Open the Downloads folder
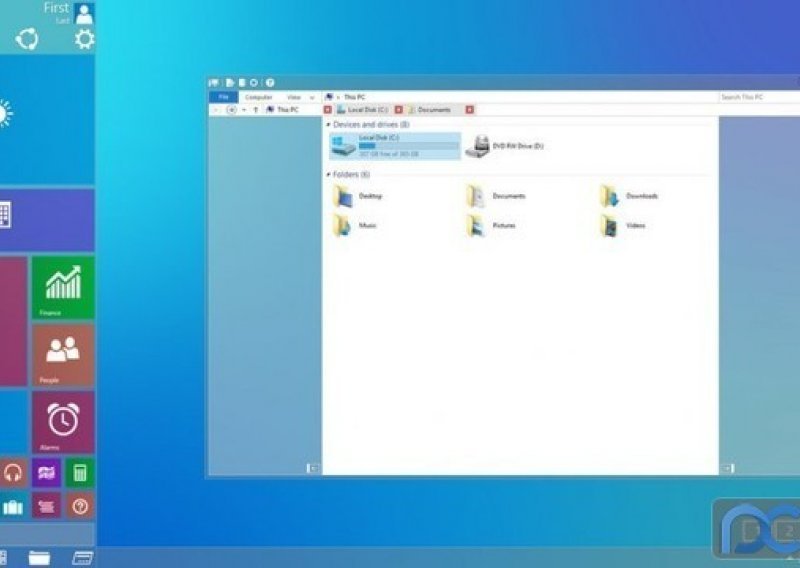The height and width of the screenshot is (568, 800). click(629, 196)
